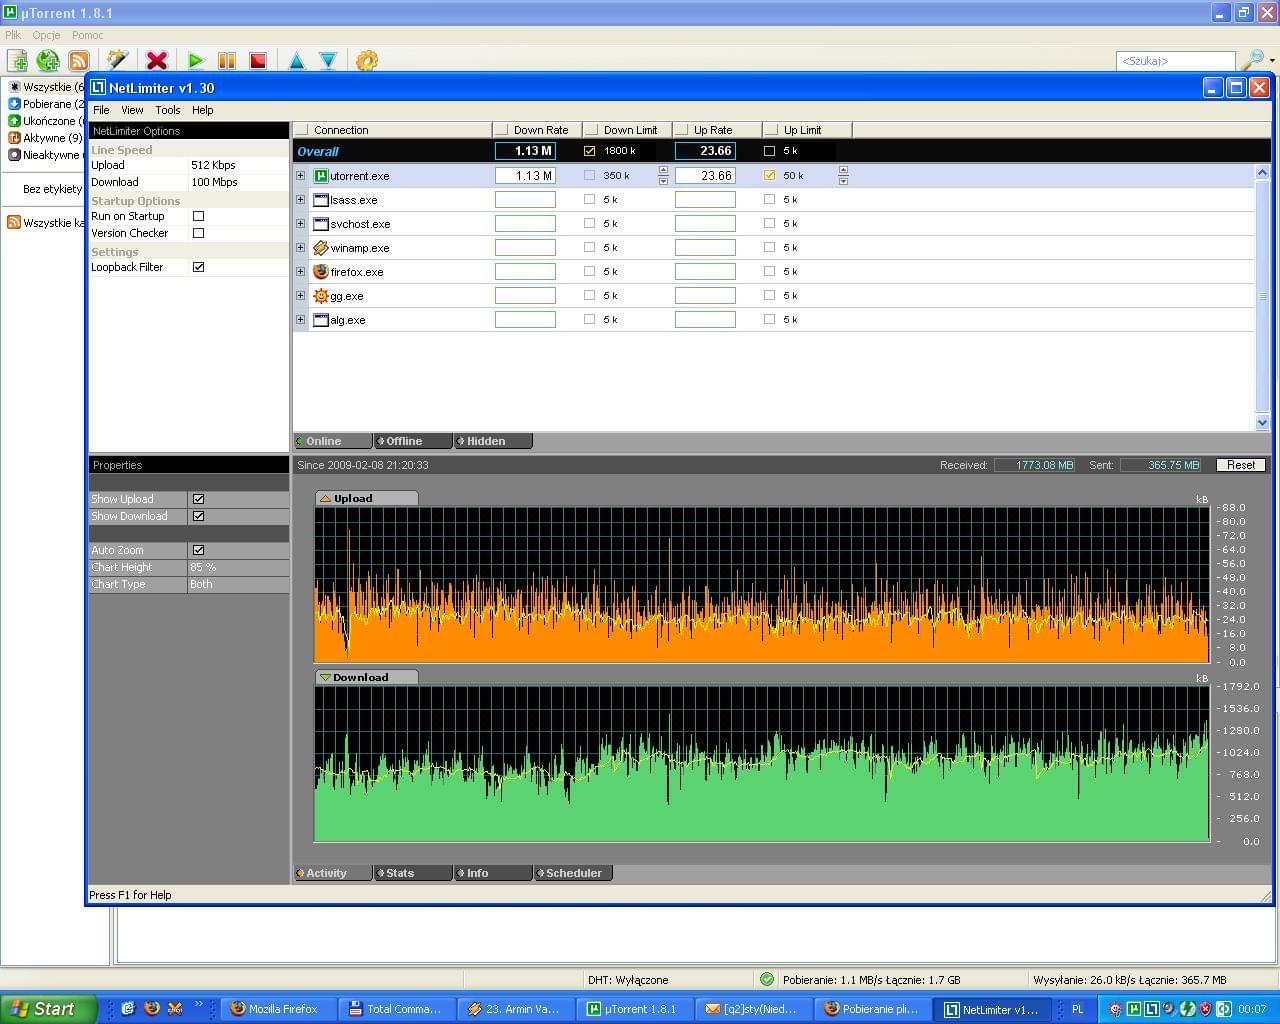Click Connection column header
Screen dimensions: 1280x1024
[x=393, y=130]
